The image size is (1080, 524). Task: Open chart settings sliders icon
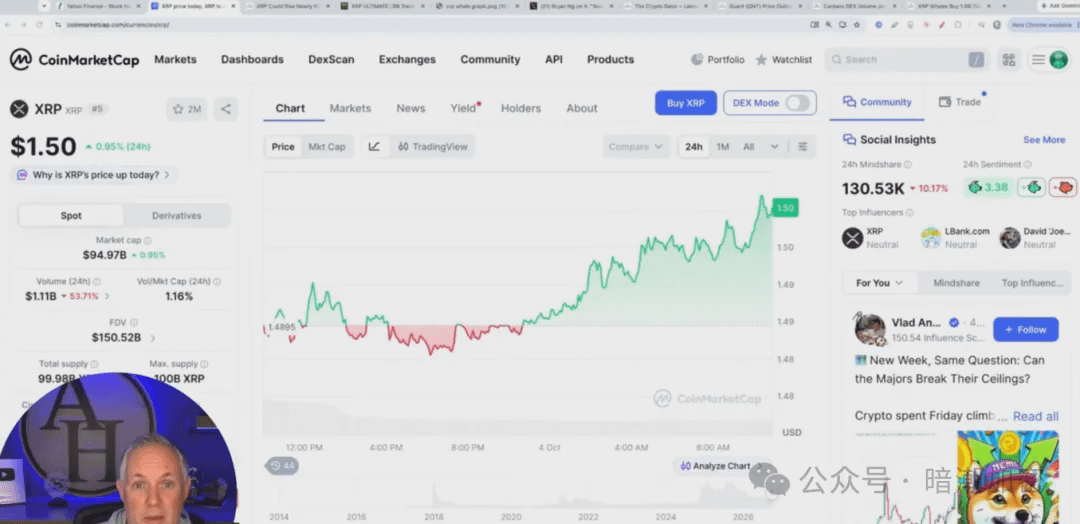pos(803,147)
